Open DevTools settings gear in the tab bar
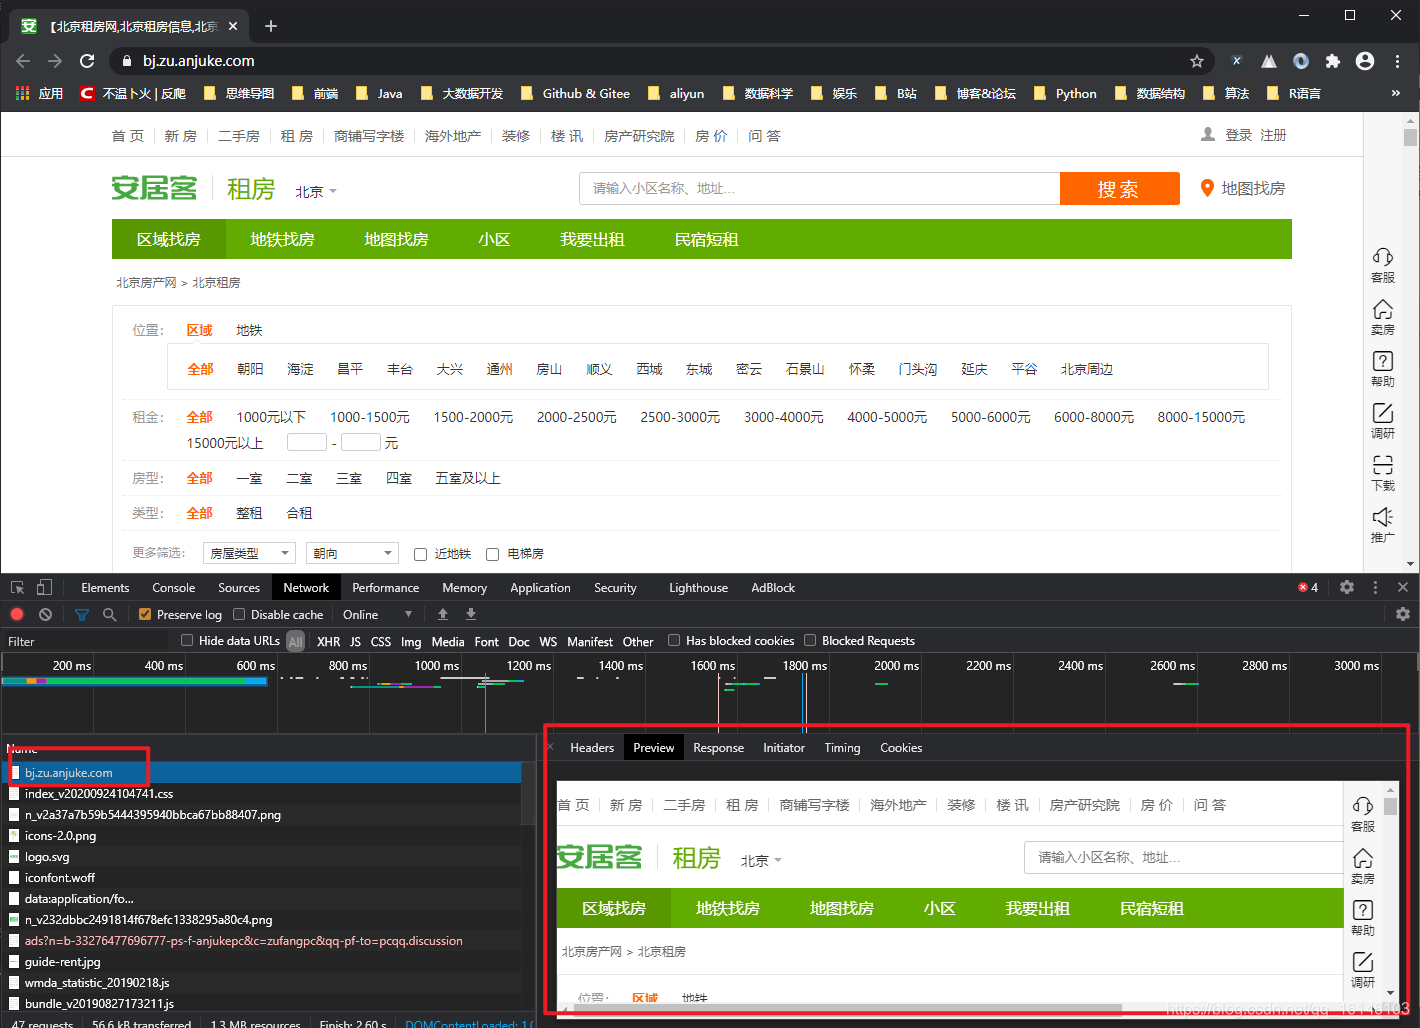This screenshot has width=1420, height=1028. (x=1347, y=588)
